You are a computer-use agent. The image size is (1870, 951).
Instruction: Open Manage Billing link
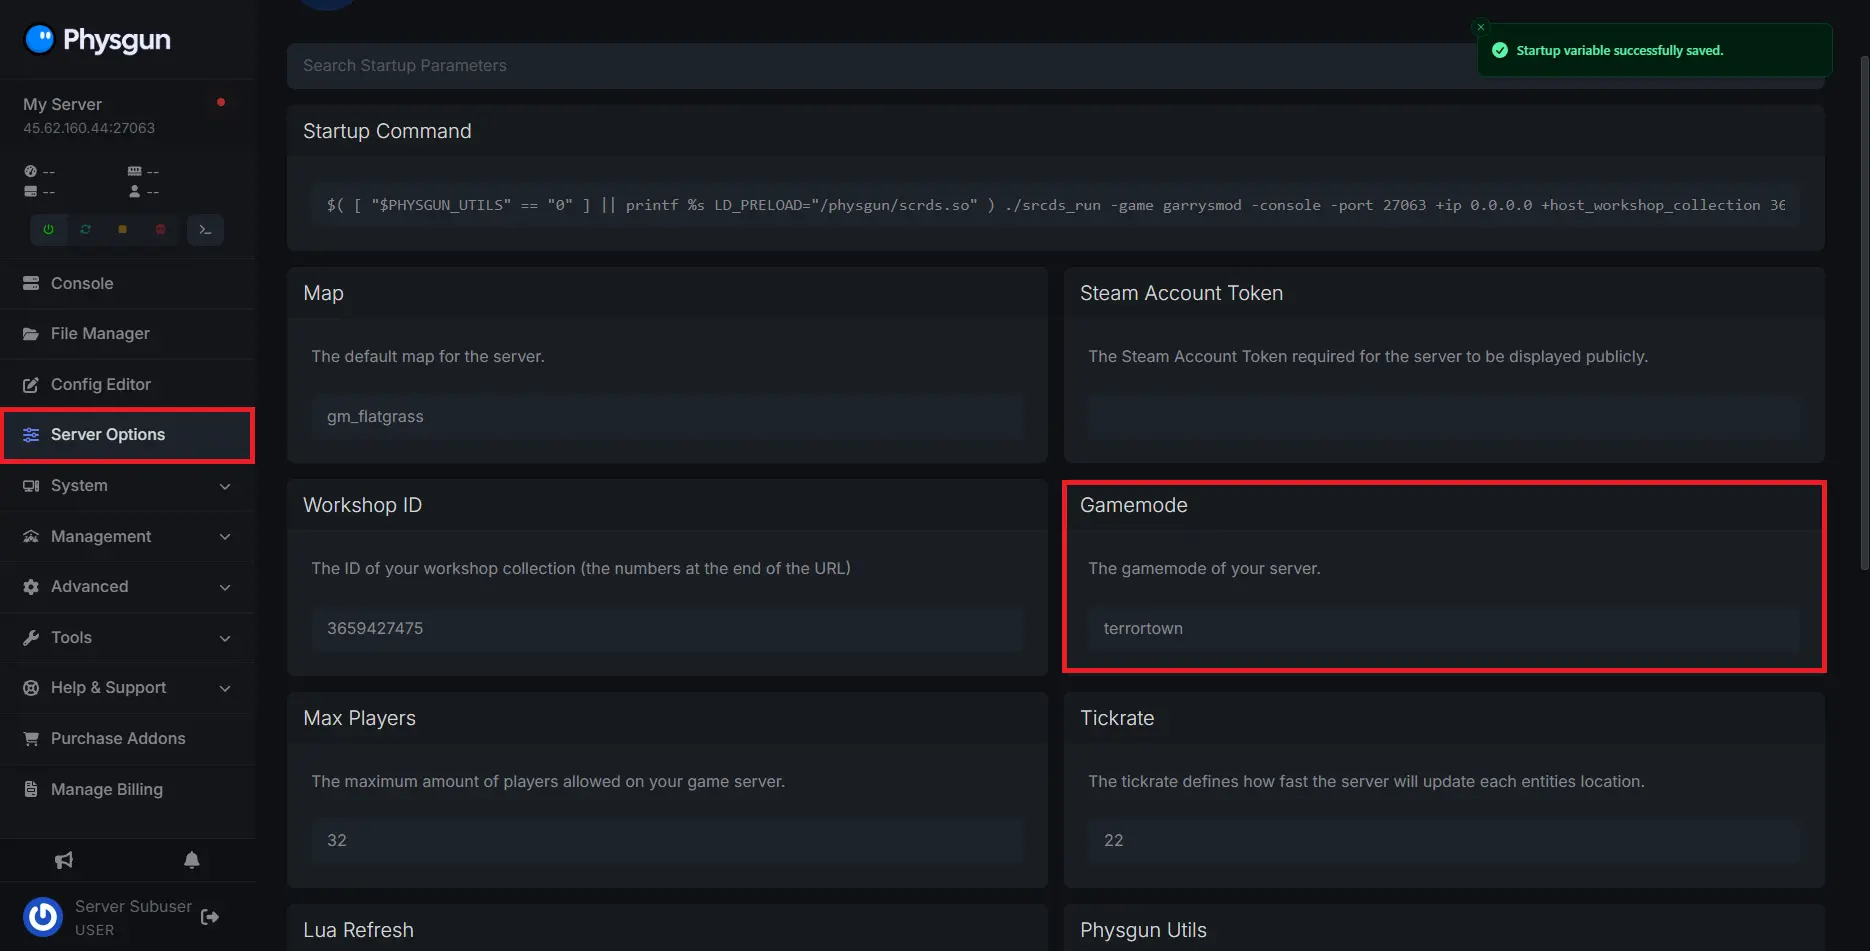pyautogui.click(x=106, y=790)
